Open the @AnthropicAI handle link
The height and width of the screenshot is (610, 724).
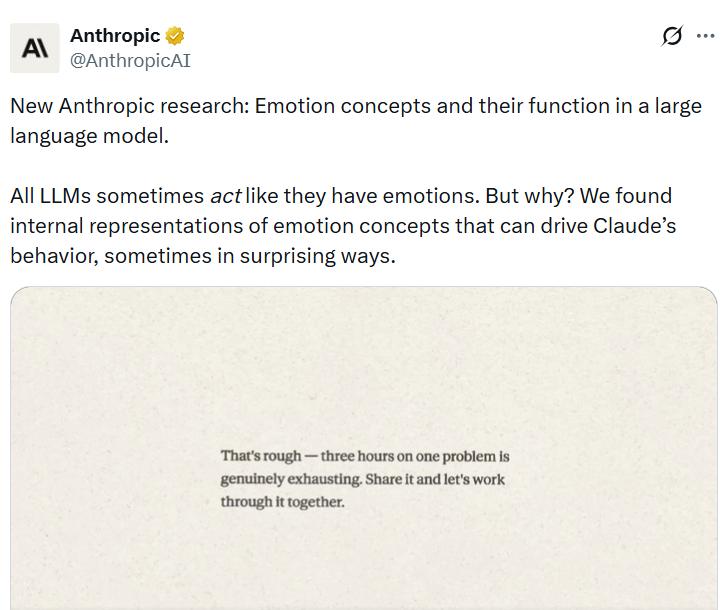point(130,60)
